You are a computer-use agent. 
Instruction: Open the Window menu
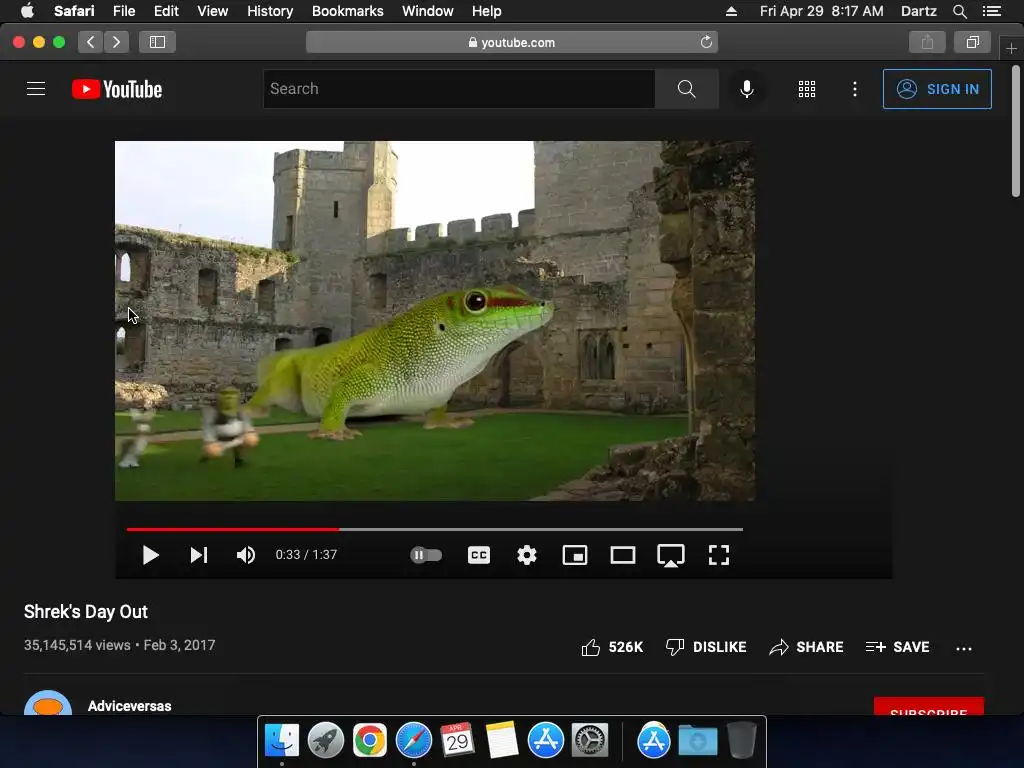click(x=428, y=11)
